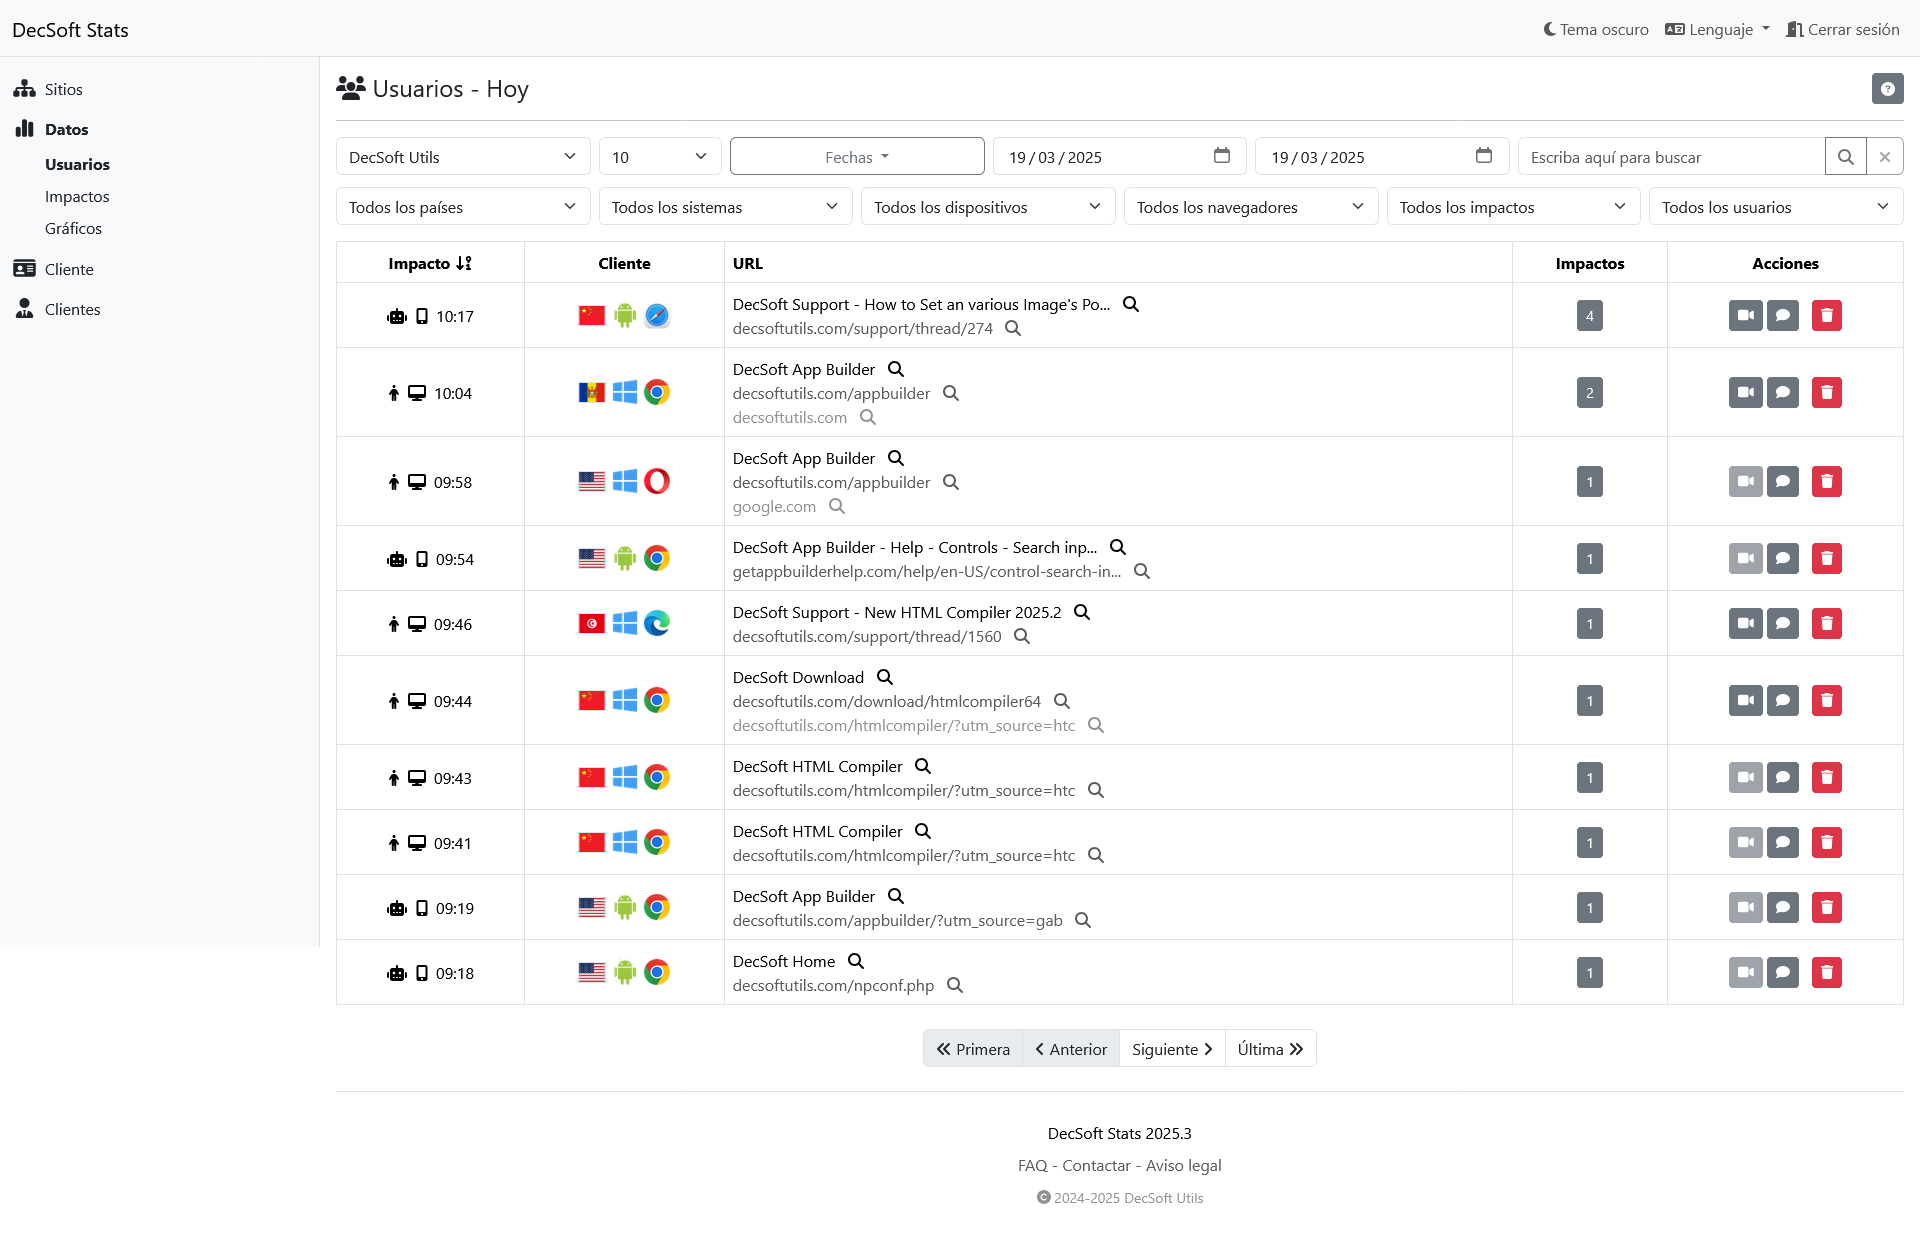Open the DecSoft Utils site selector dropdown
The width and height of the screenshot is (1920, 1236).
pyautogui.click(x=462, y=156)
